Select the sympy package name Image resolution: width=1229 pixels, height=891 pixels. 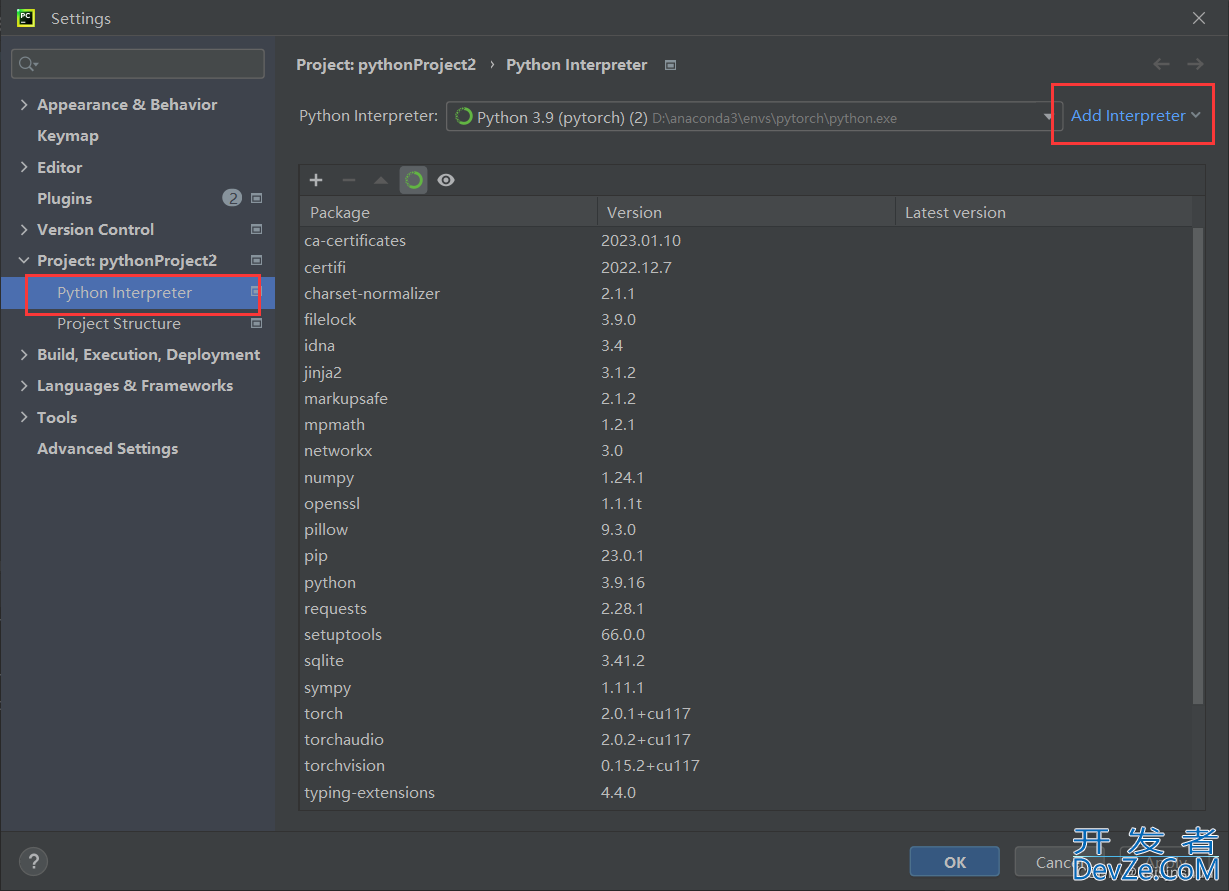tap(327, 687)
